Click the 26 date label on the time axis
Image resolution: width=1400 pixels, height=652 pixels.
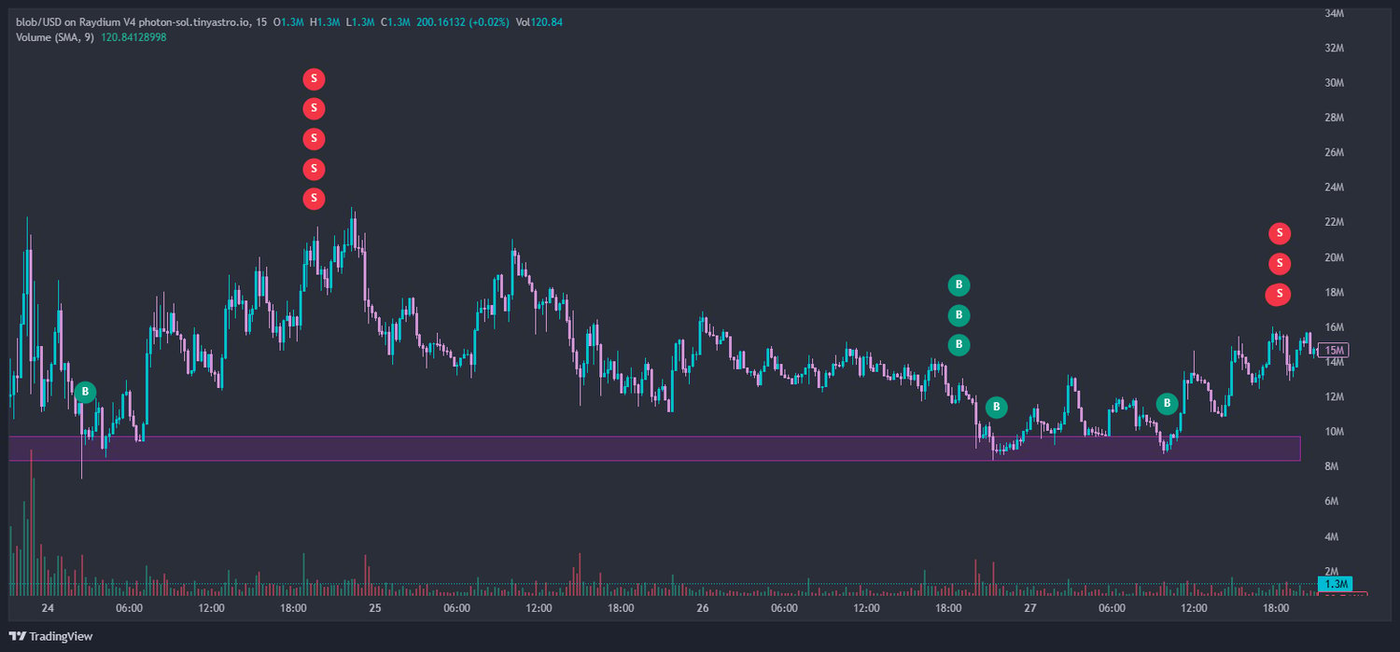(702, 608)
